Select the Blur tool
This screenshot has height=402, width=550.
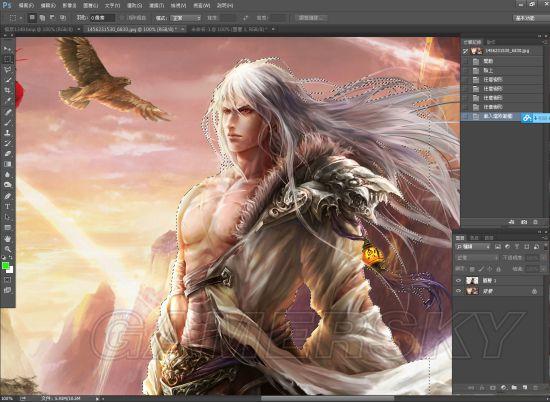click(7, 174)
